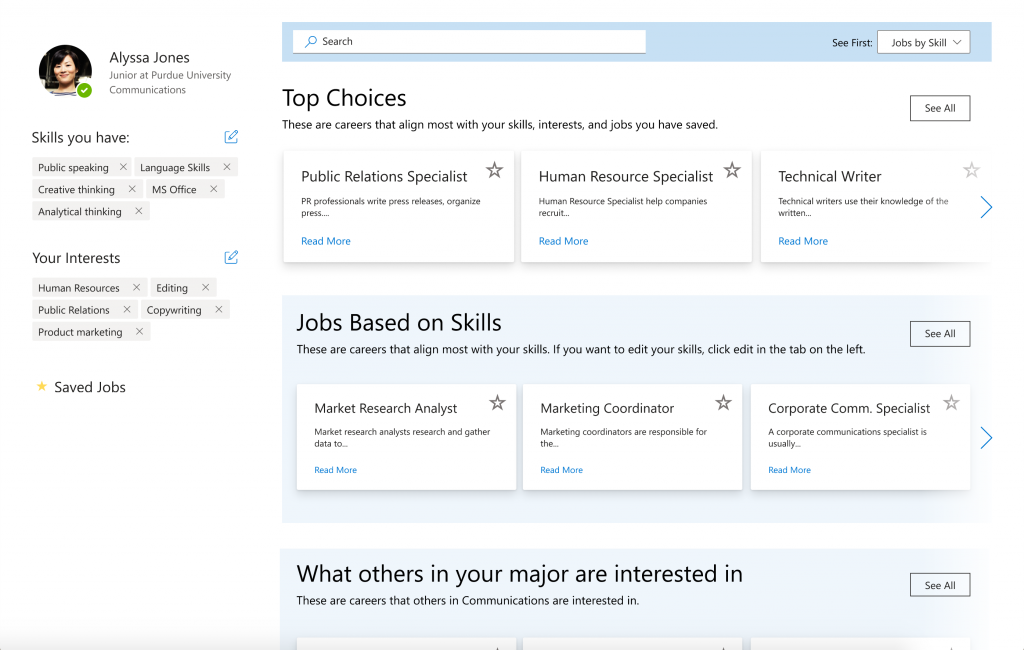Star the Marketing Coordinator card
This screenshot has height=650, width=1024.
[x=723, y=403]
